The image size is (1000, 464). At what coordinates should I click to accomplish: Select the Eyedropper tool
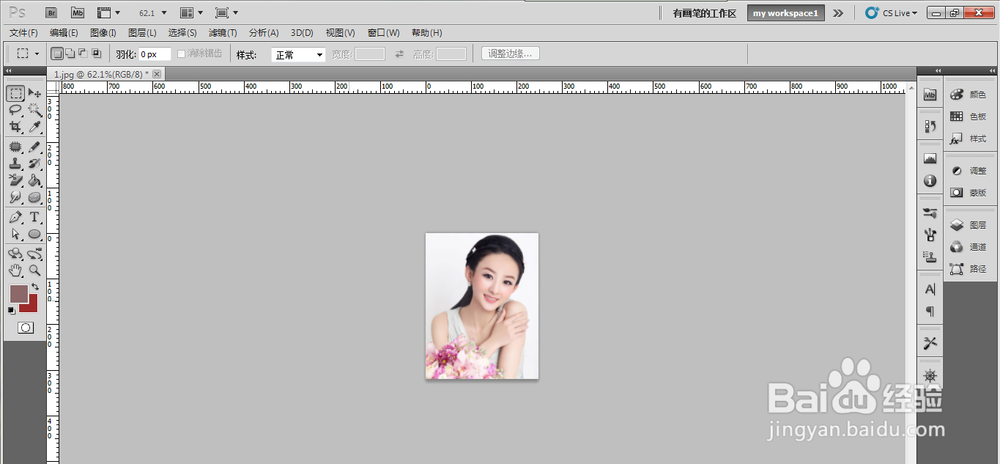34,127
